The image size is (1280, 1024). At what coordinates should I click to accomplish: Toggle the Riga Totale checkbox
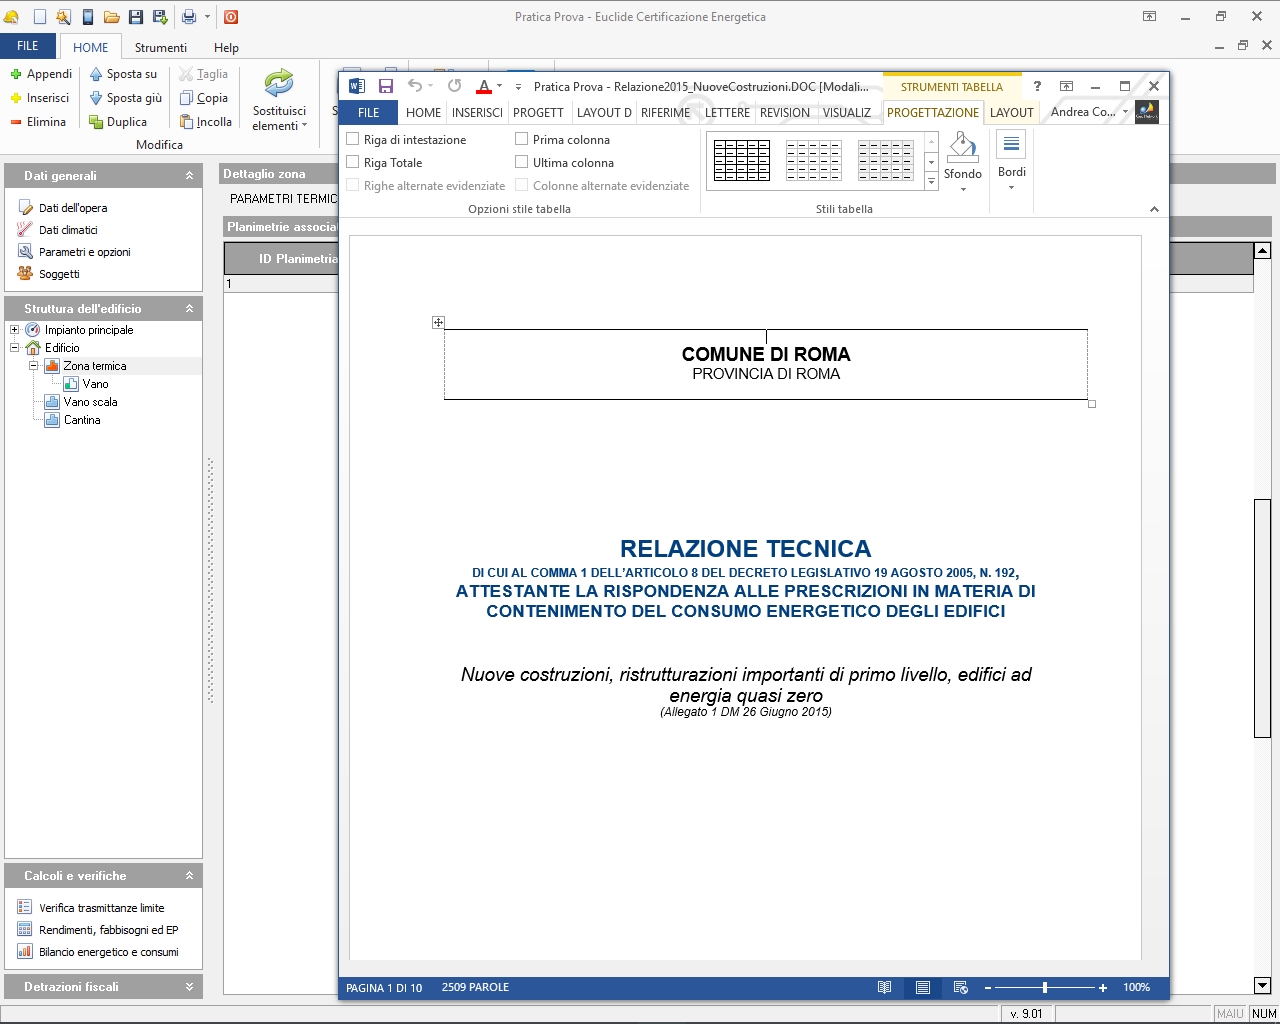353,162
